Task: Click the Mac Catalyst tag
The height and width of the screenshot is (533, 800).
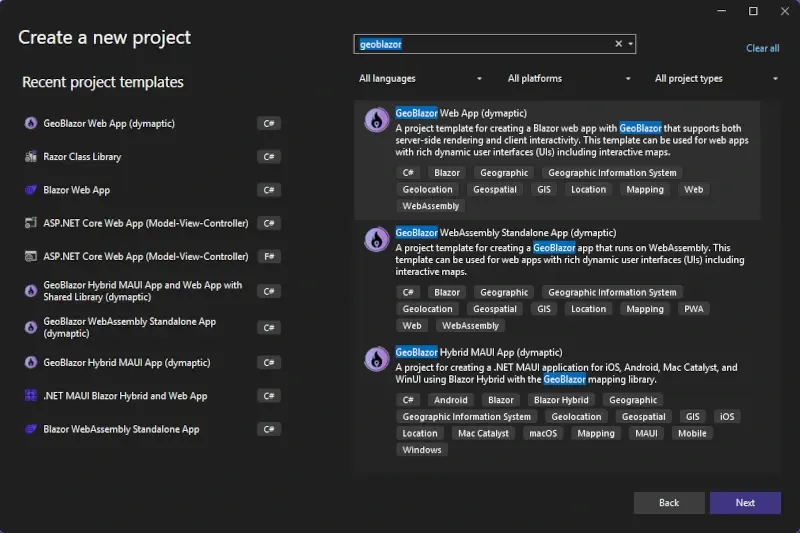Action: click(x=483, y=434)
